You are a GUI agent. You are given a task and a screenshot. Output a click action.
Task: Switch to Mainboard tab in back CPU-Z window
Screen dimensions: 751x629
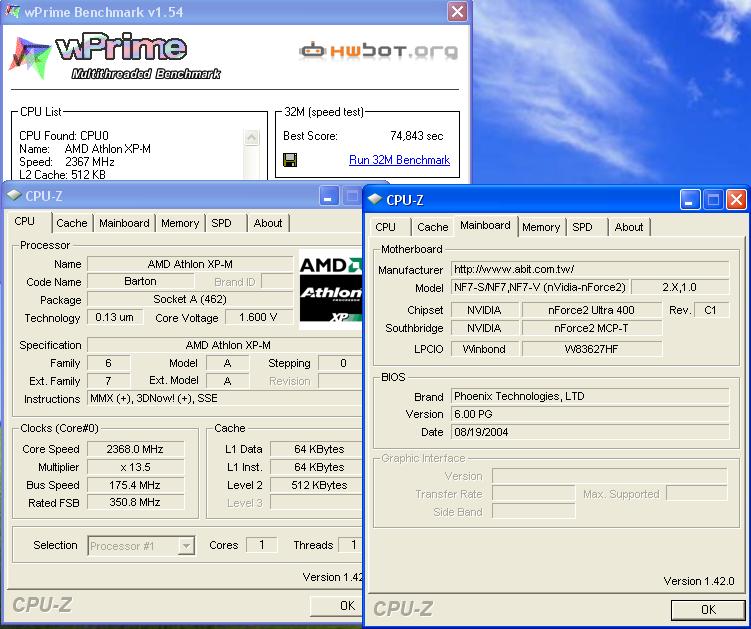point(124,223)
